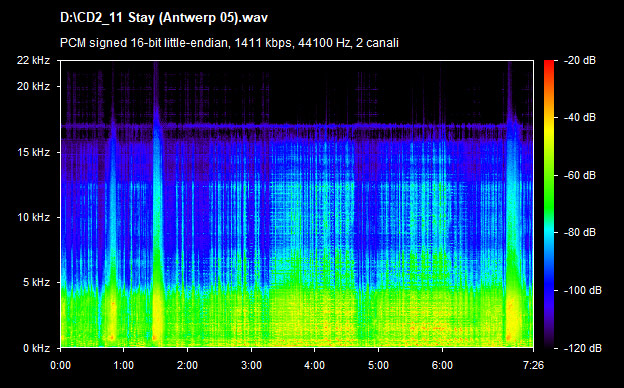Click the 1:00 time axis marker
The height and width of the screenshot is (388, 624).
(x=124, y=365)
